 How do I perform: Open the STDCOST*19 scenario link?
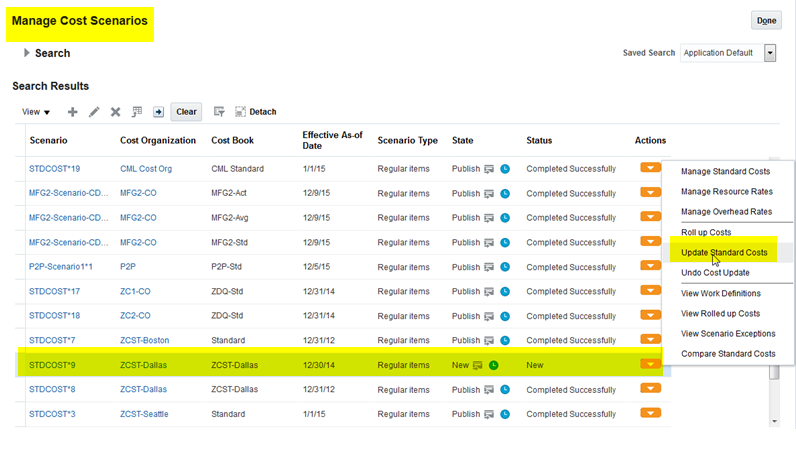54,169
